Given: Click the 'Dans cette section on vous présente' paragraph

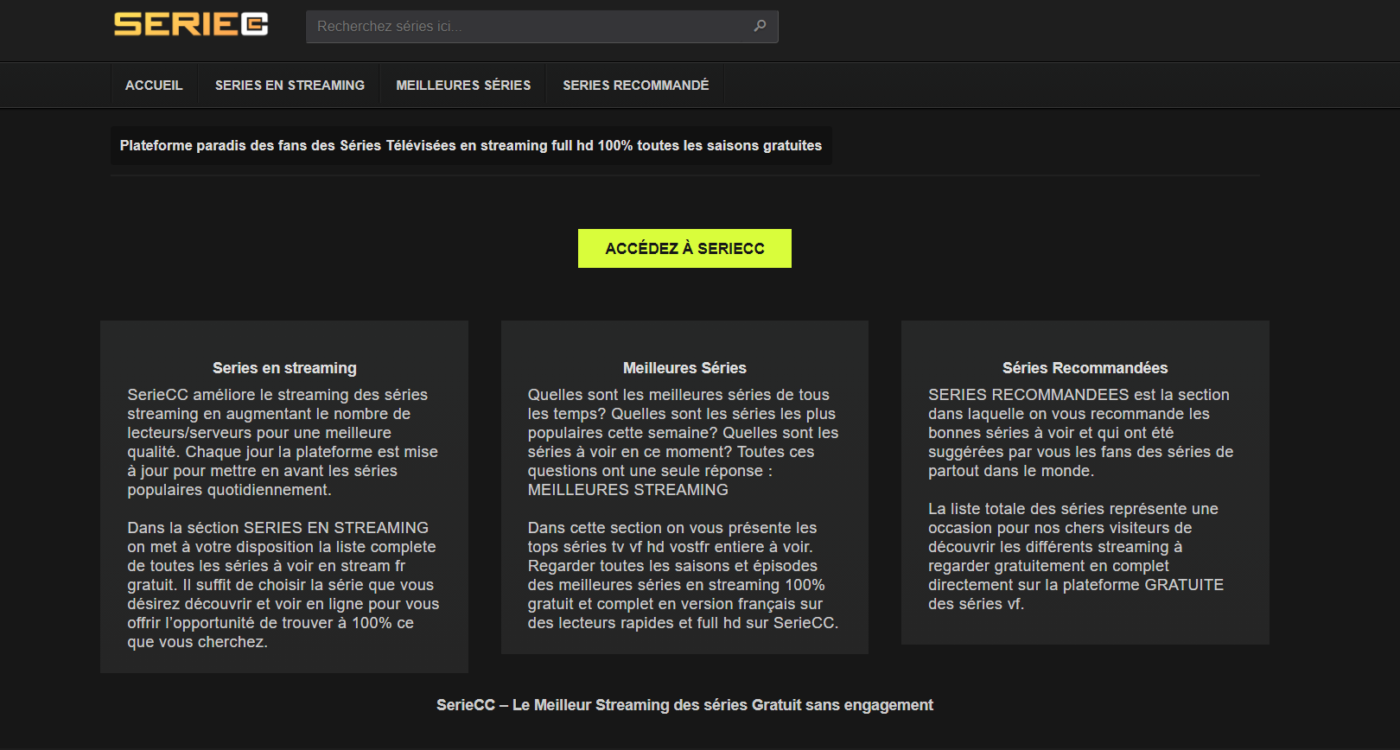Looking at the screenshot, I should (x=685, y=575).
